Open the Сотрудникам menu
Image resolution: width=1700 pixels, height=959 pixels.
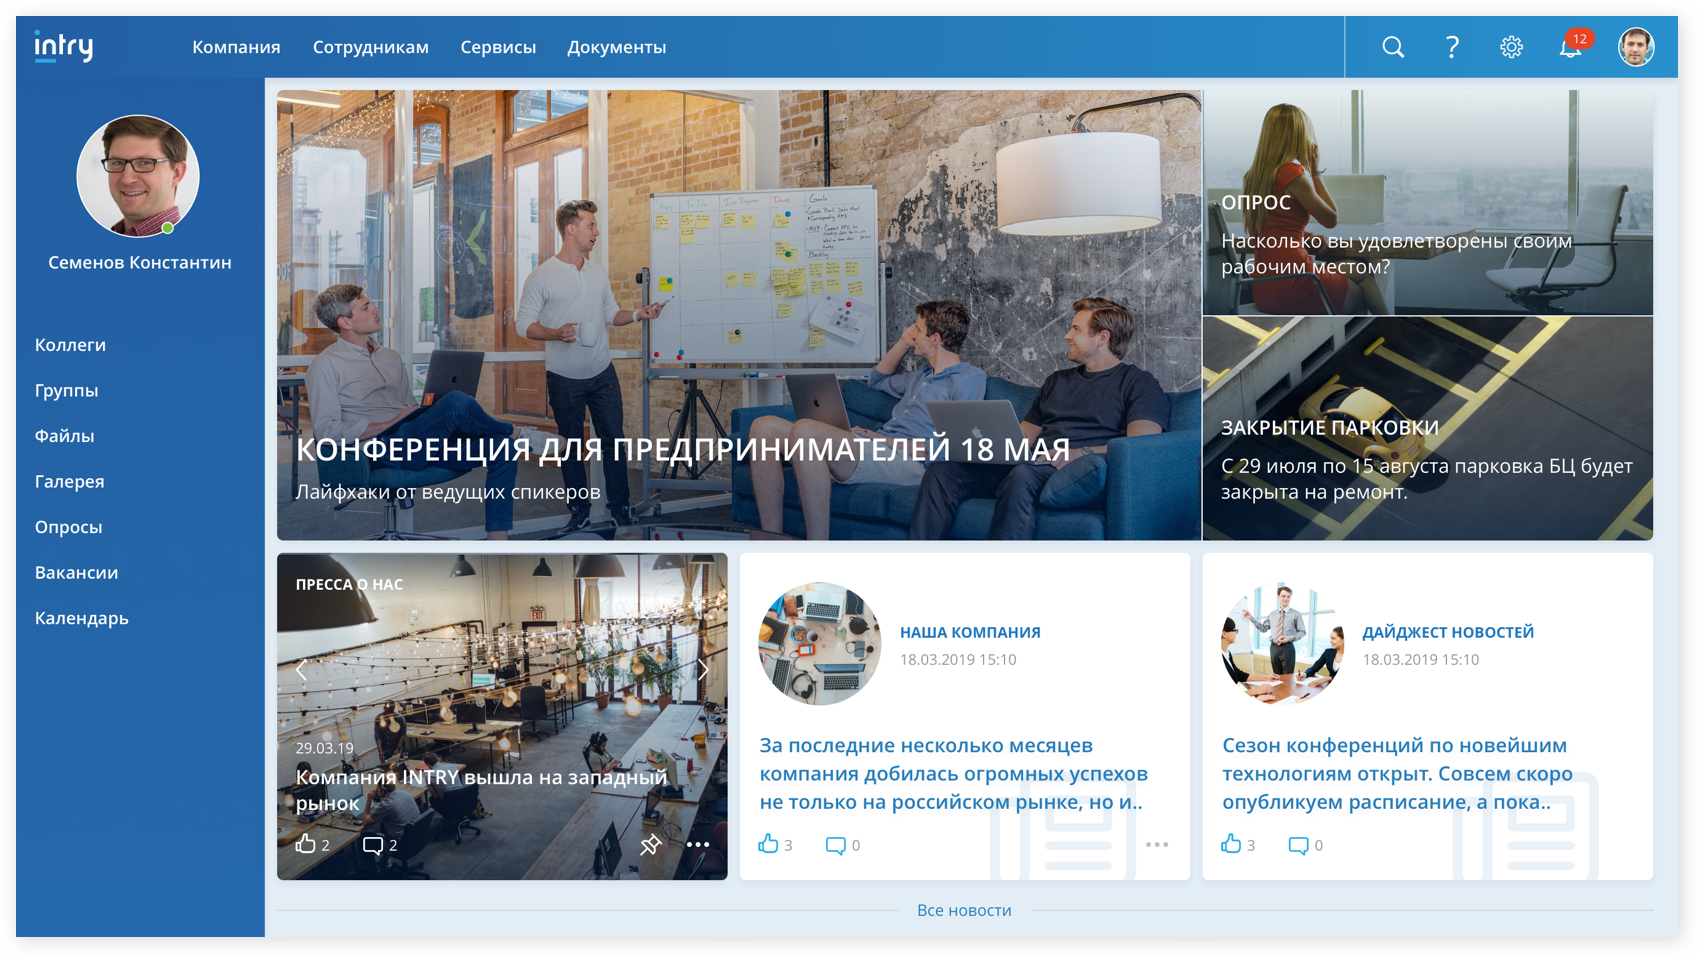click(x=371, y=46)
